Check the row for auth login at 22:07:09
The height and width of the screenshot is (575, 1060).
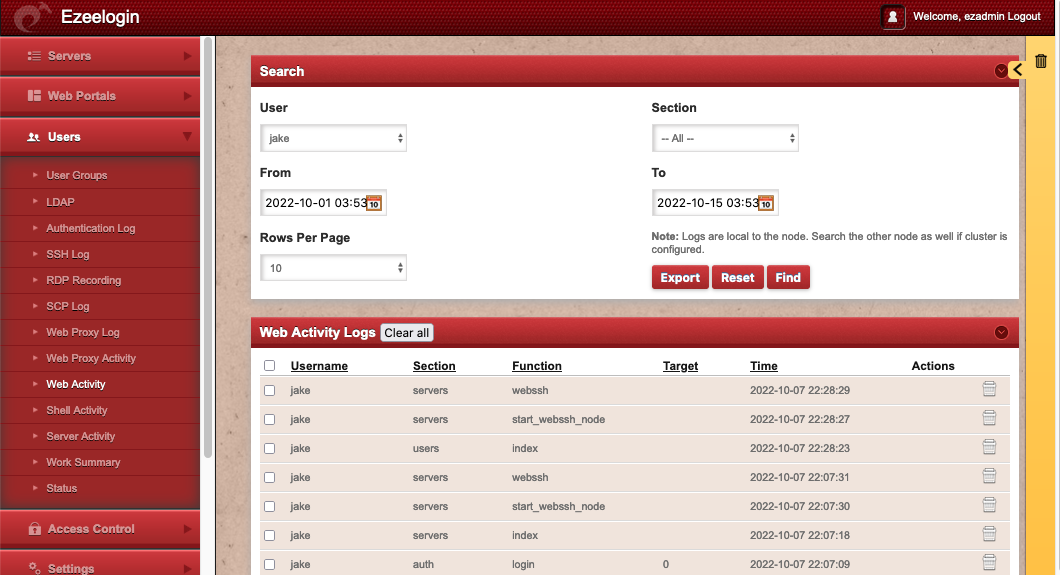270,564
